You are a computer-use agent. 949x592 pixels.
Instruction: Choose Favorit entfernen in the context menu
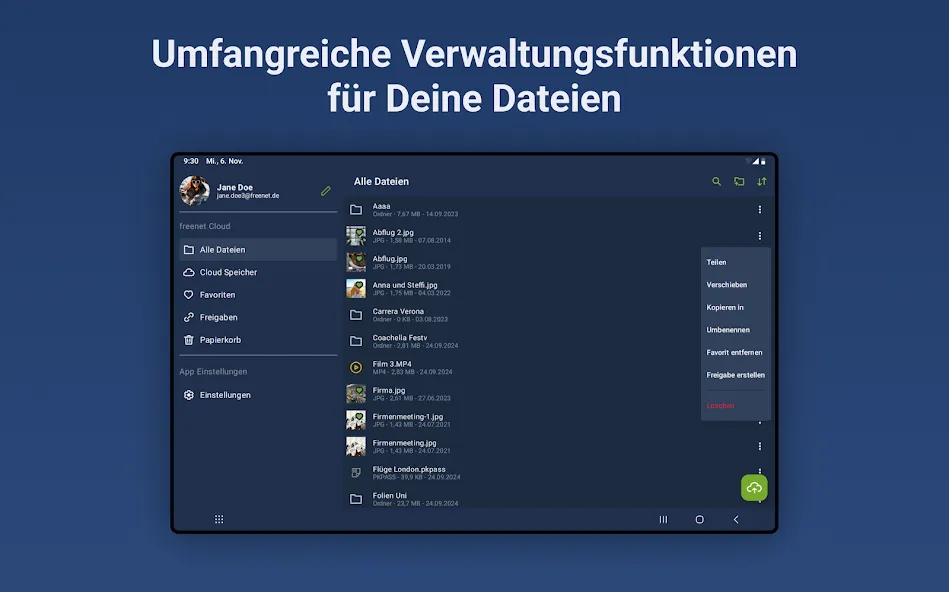click(736, 352)
